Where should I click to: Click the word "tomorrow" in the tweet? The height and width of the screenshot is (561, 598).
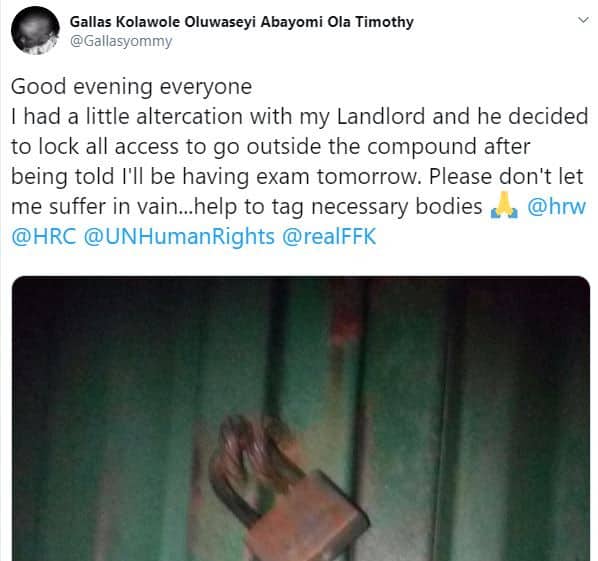[x=369, y=177]
